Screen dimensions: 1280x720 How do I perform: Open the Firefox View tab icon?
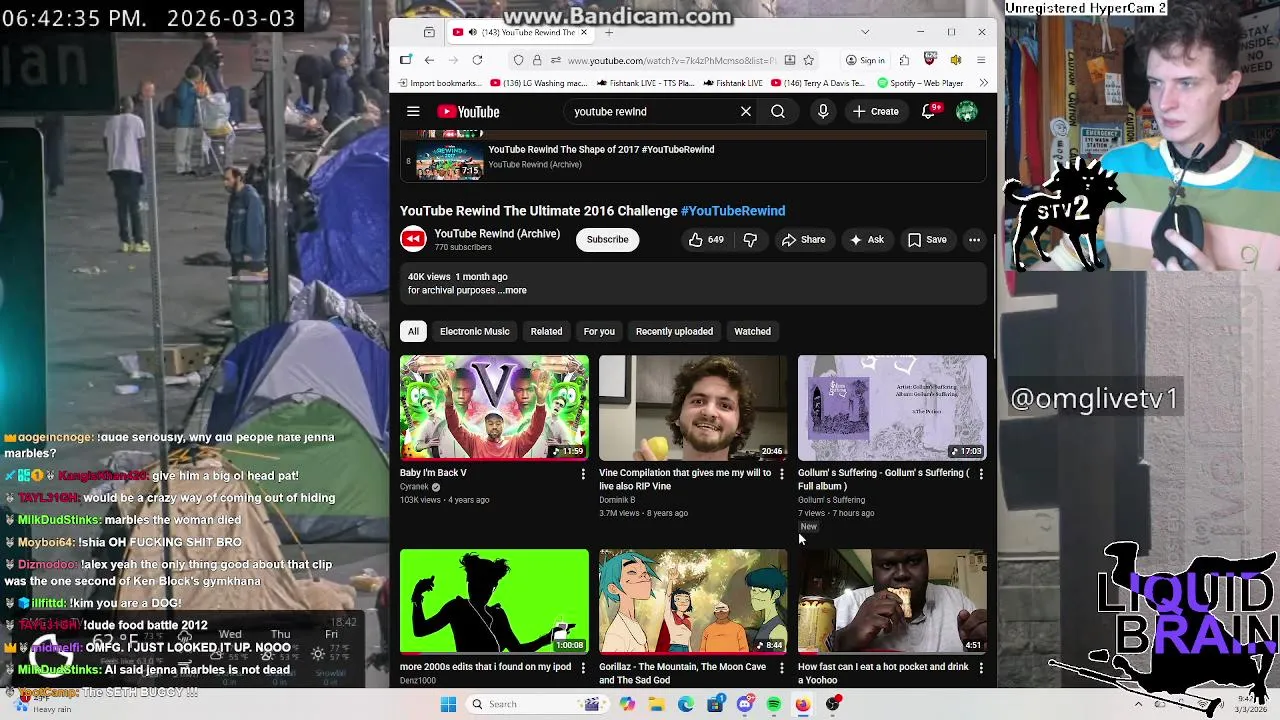coord(429,32)
